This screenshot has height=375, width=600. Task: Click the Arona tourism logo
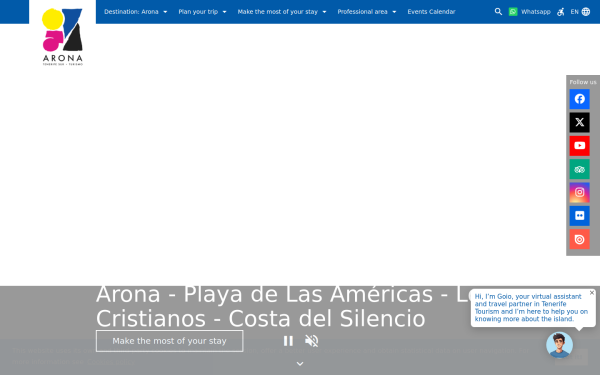click(x=62, y=37)
